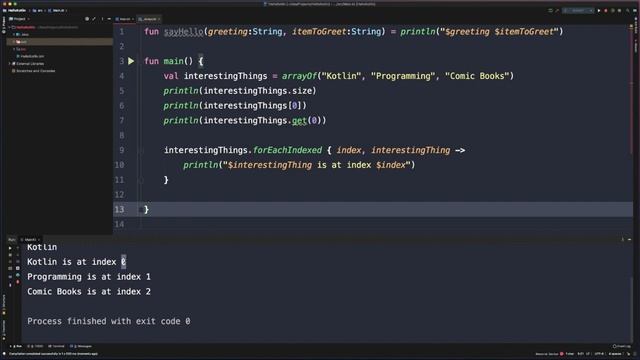Click the rerun arrow in the Run panel sidebar
This screenshot has width=640, height=360.
10,248
